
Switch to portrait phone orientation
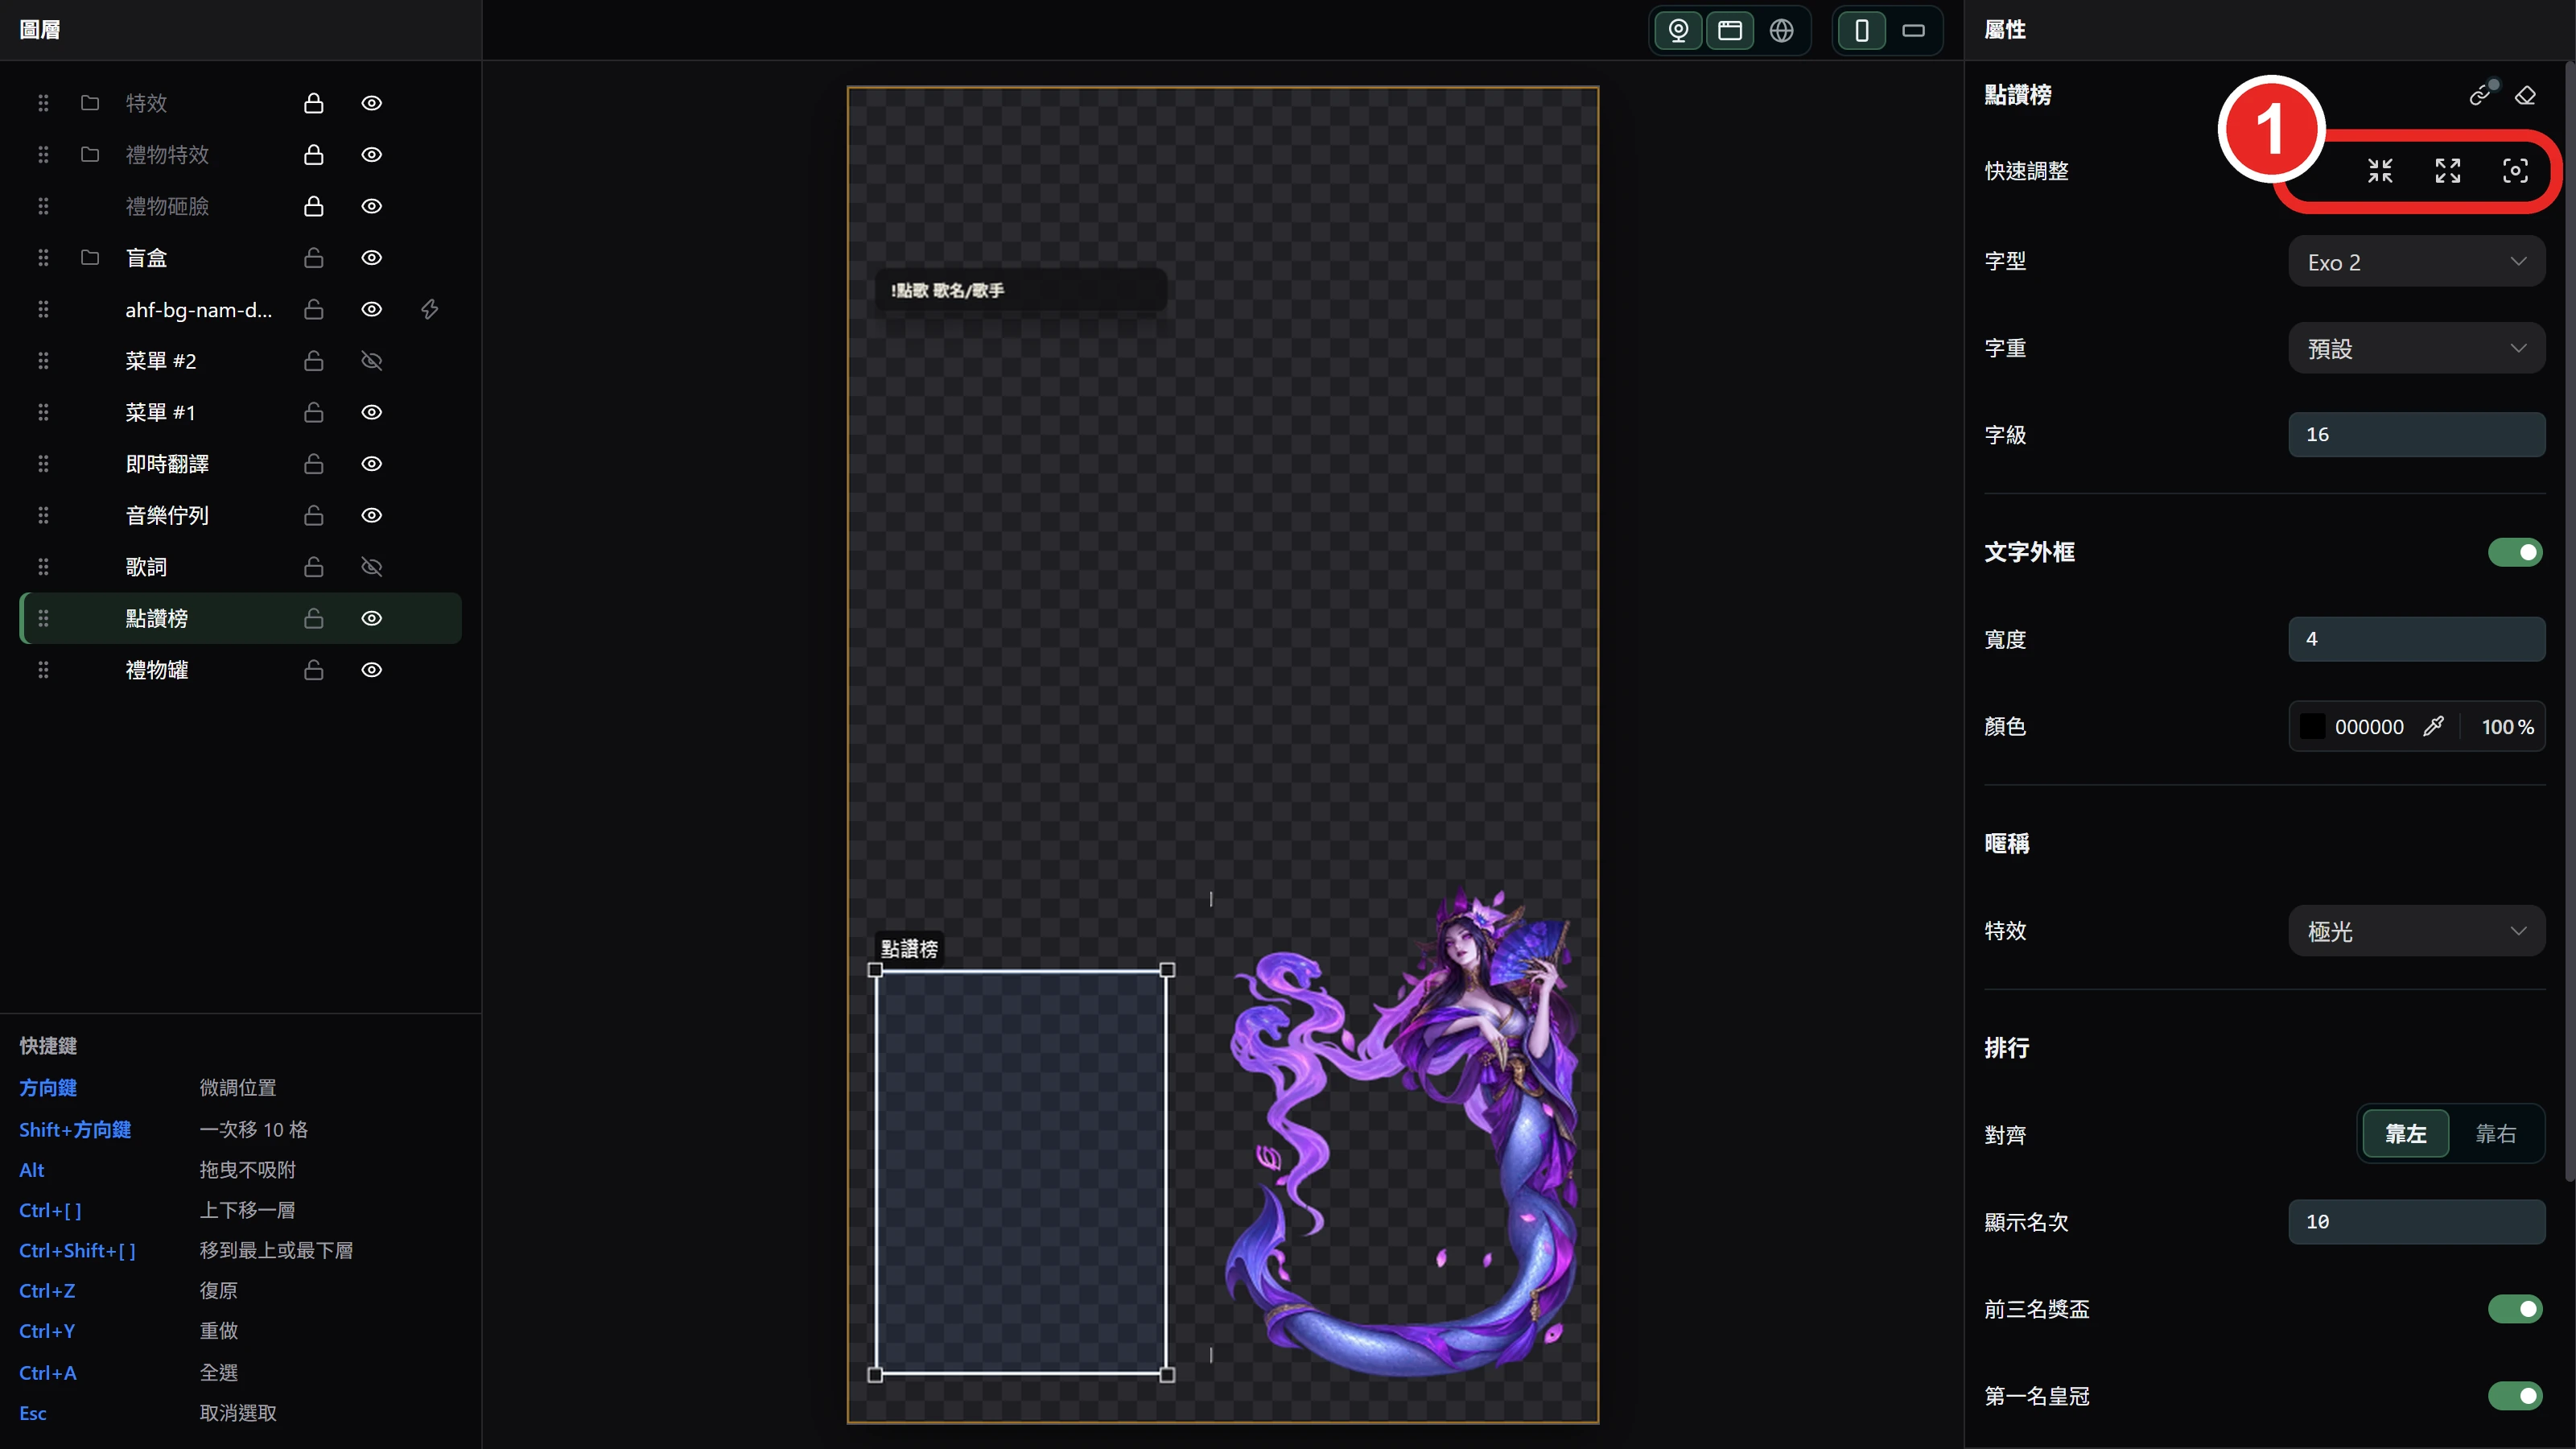[1862, 30]
